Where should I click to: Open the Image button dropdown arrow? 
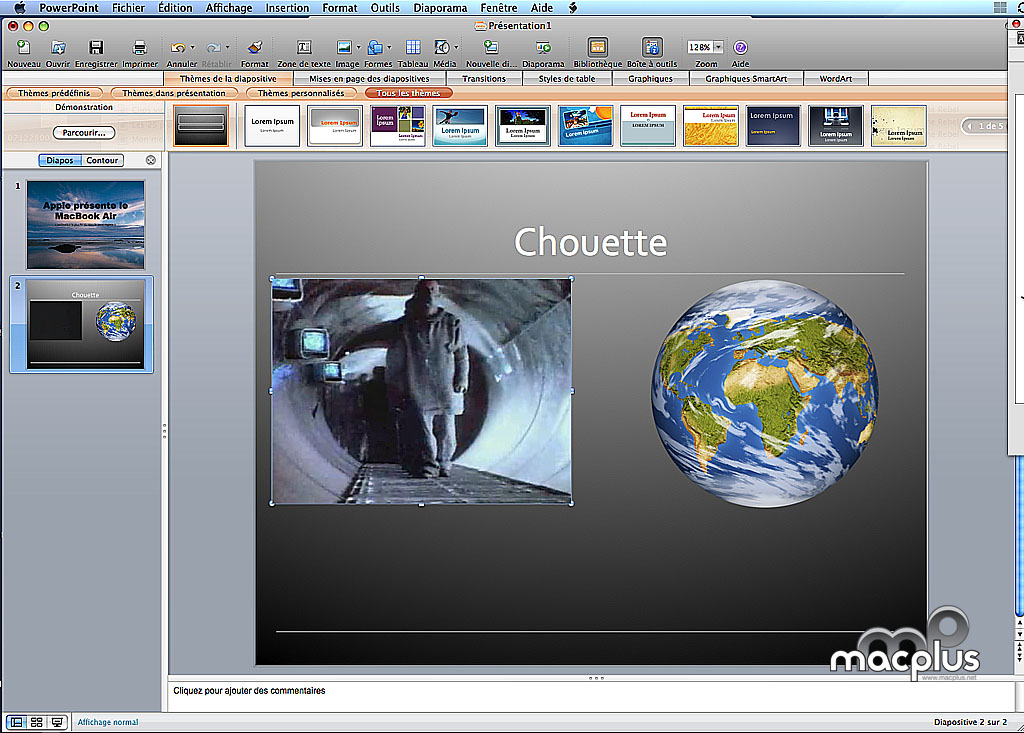point(359,47)
